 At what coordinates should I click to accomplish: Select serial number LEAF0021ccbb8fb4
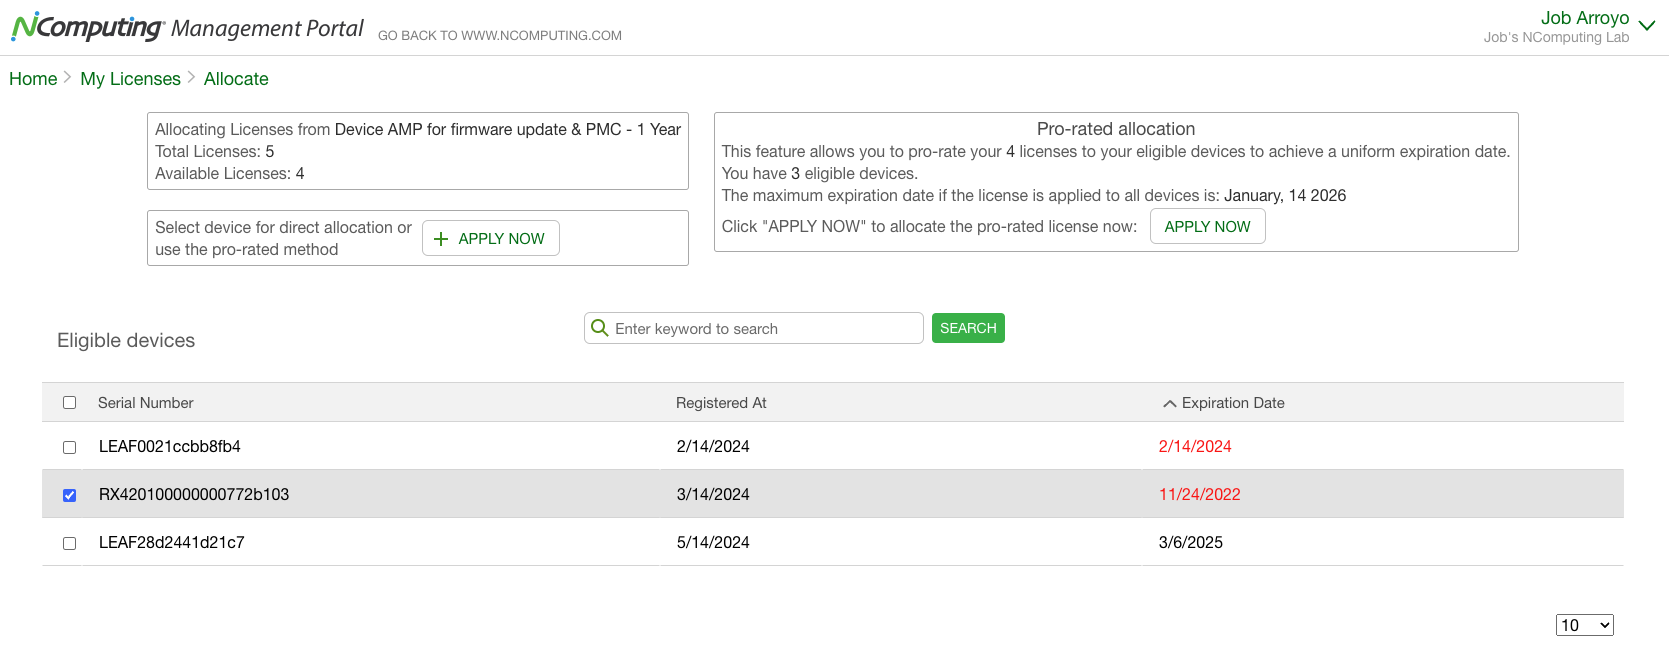click(x=170, y=447)
